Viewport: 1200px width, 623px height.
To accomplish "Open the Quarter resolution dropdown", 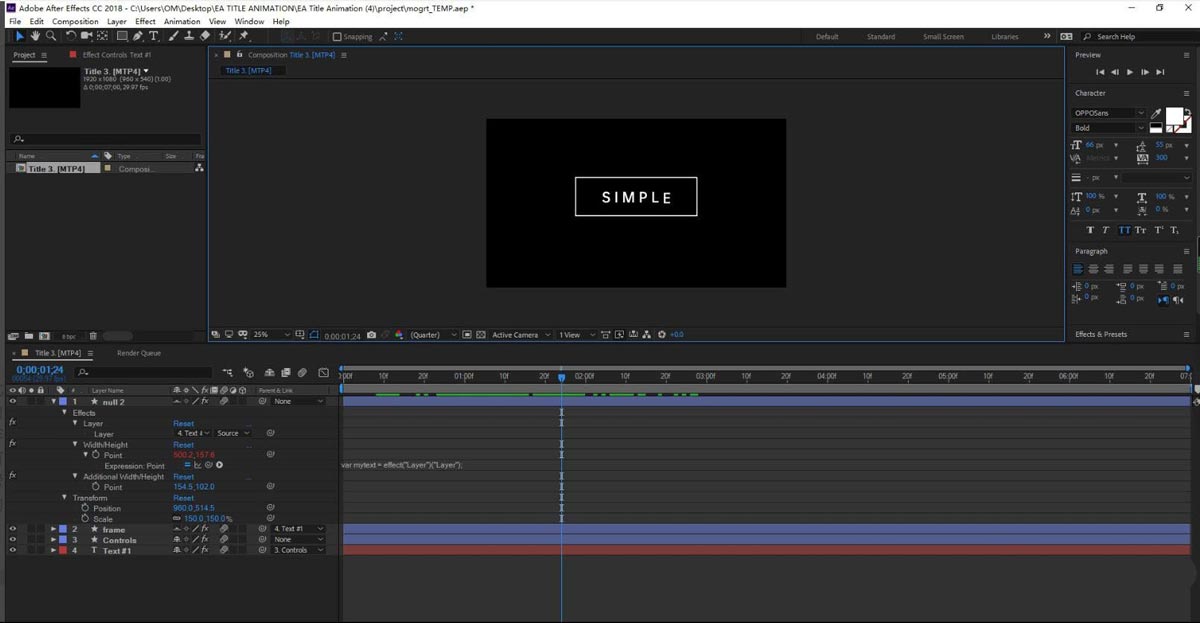I will click(433, 335).
